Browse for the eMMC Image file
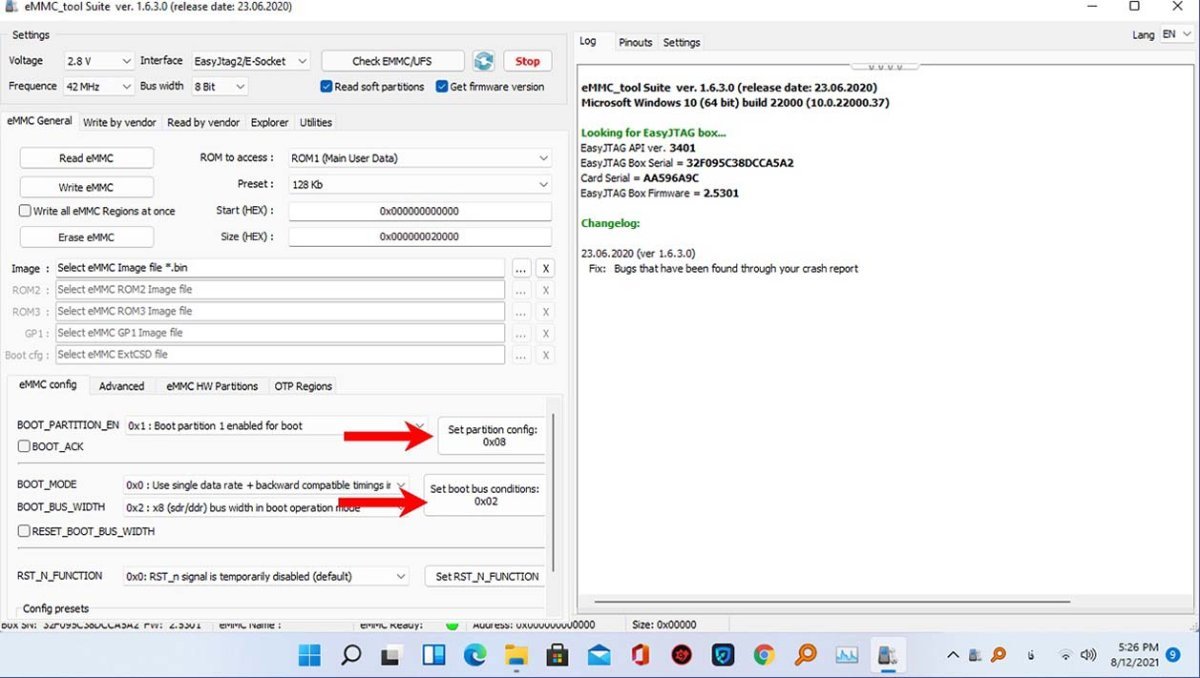The width and height of the screenshot is (1200, 678). tap(521, 268)
